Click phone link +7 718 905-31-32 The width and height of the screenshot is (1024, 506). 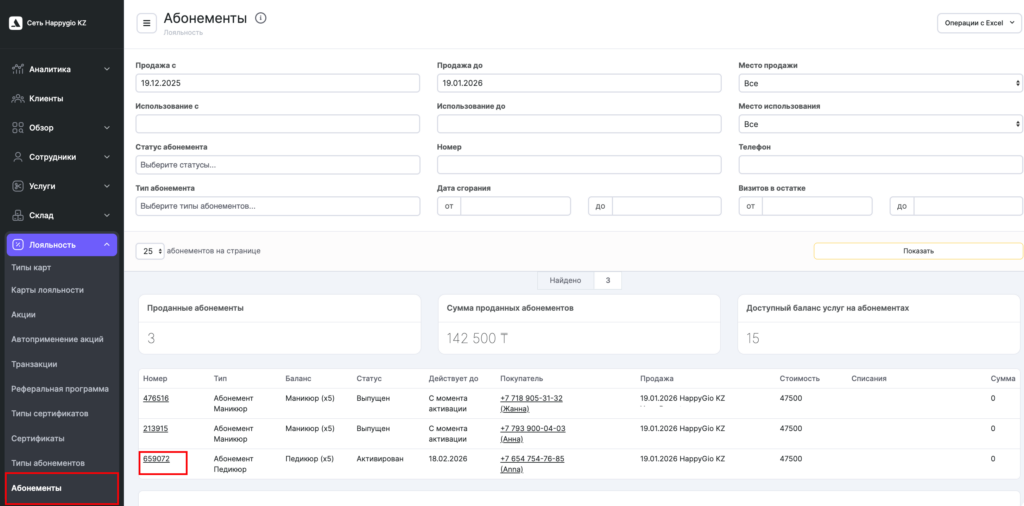[531, 398]
